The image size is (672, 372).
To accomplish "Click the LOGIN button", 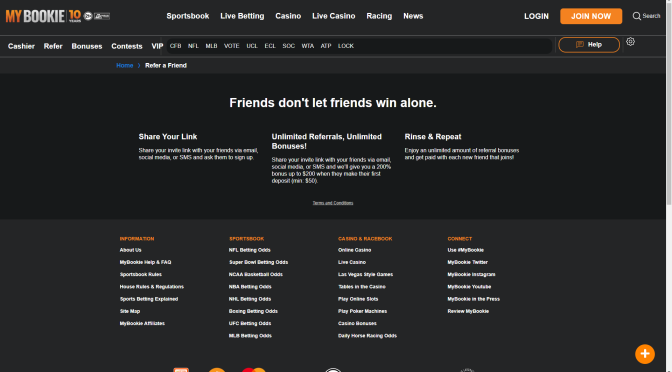I will pyautogui.click(x=536, y=16).
